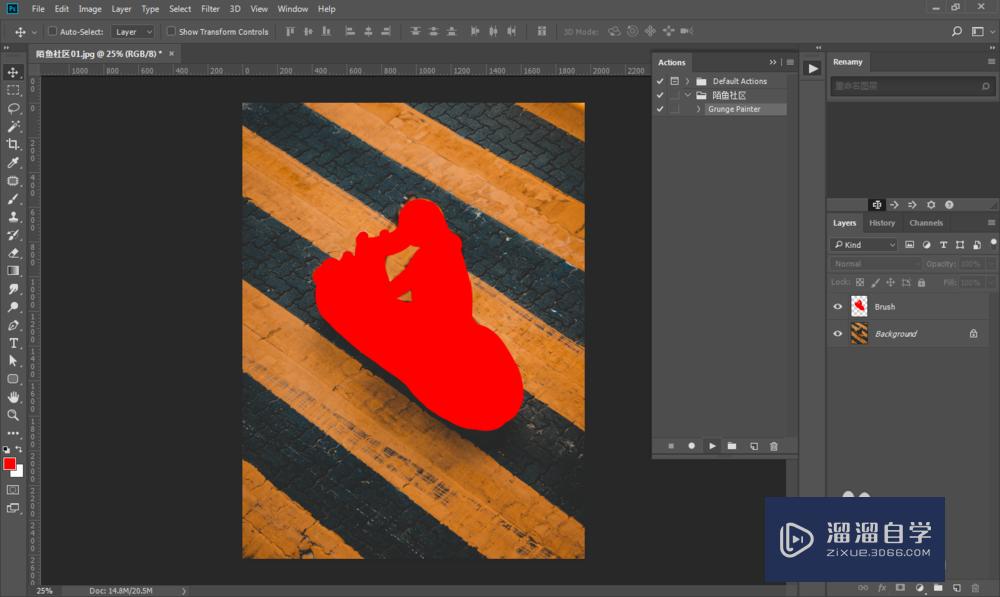Open the Auto-Select Layer dropdown

[133, 31]
